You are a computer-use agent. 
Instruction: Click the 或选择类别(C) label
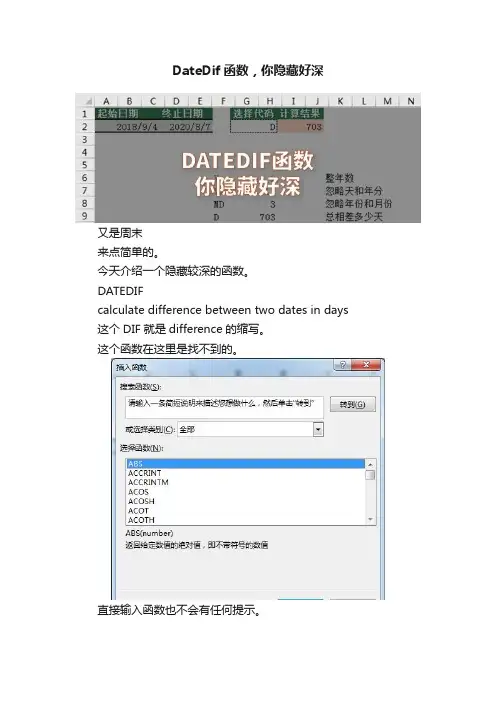150,429
